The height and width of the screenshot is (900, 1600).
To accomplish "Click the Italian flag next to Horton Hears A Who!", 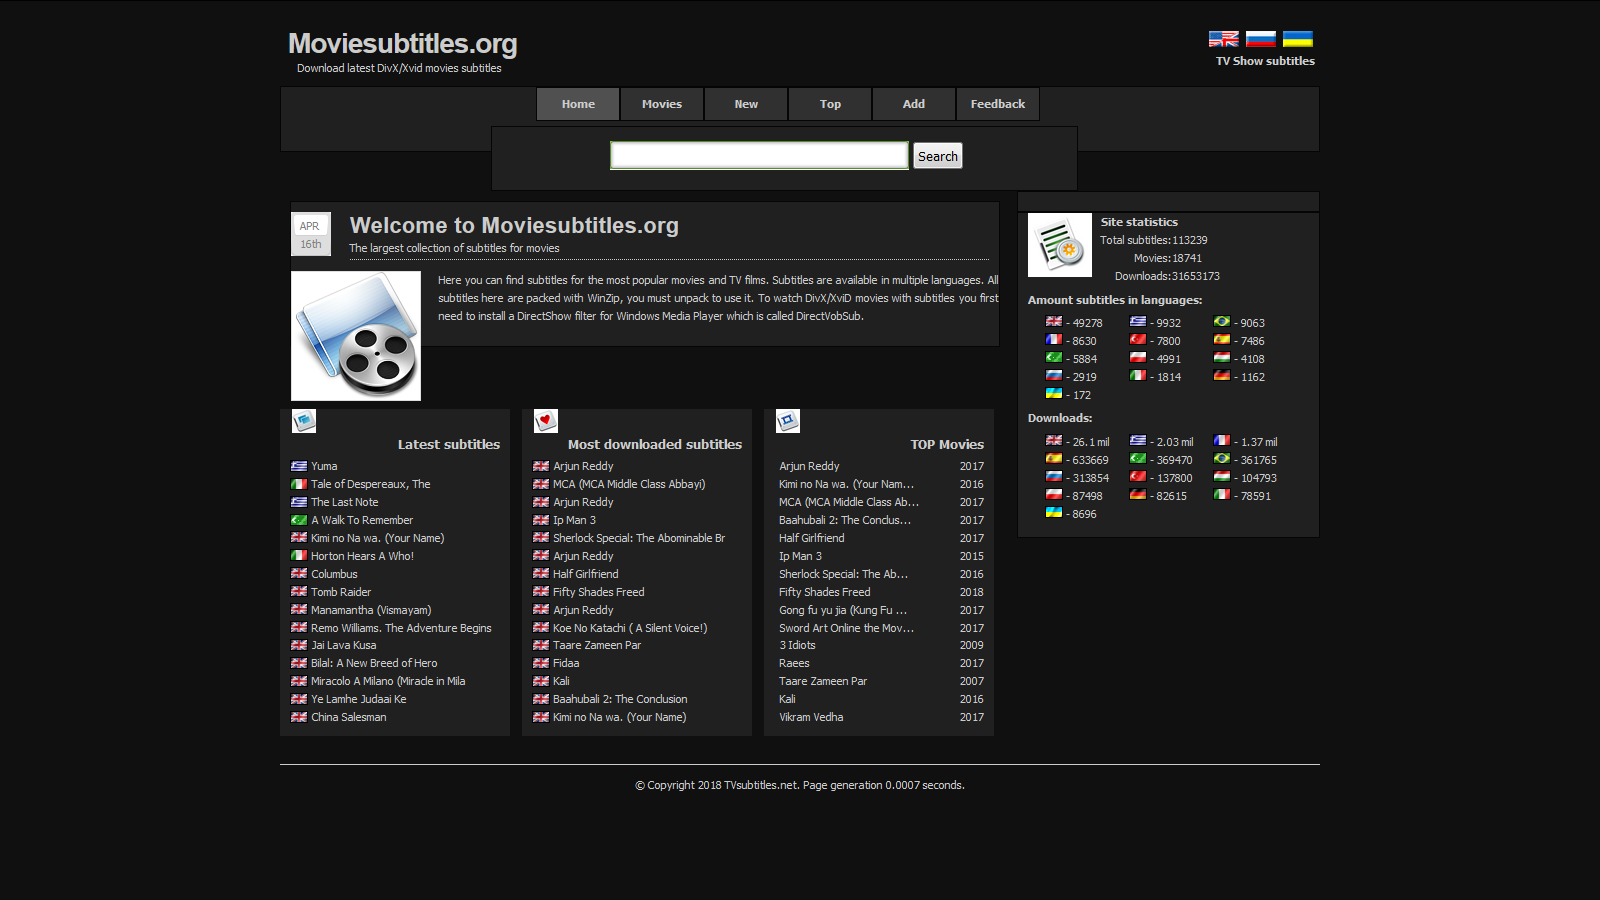I will [299, 556].
